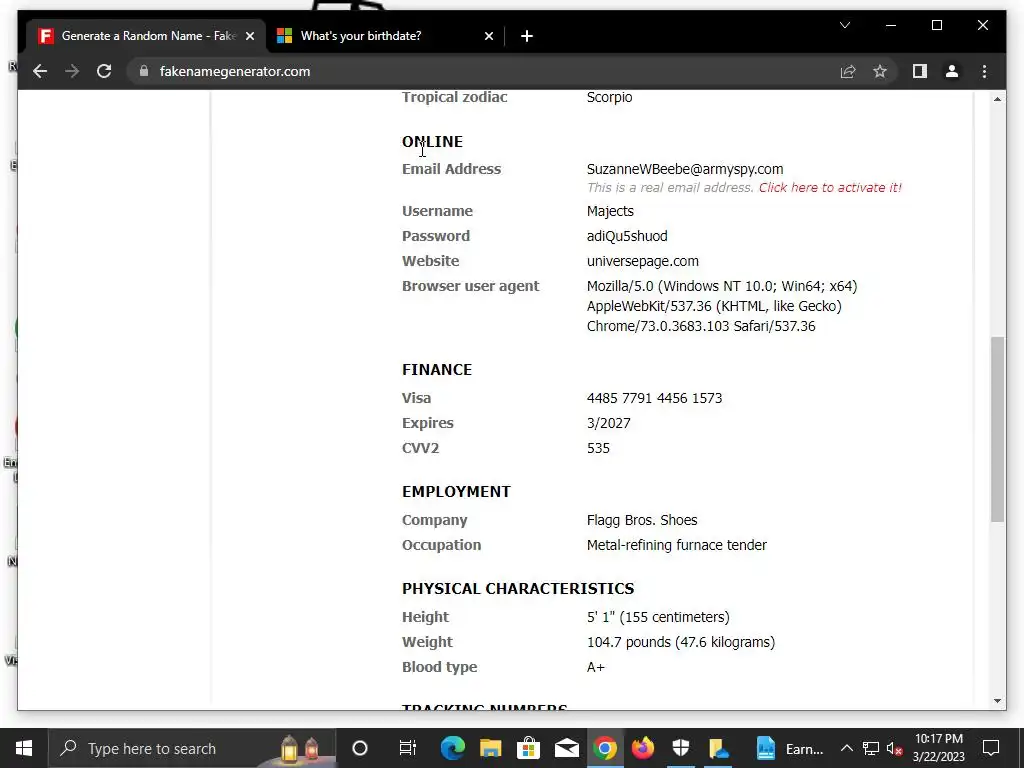Open Microsoft Store from taskbar

528,748
